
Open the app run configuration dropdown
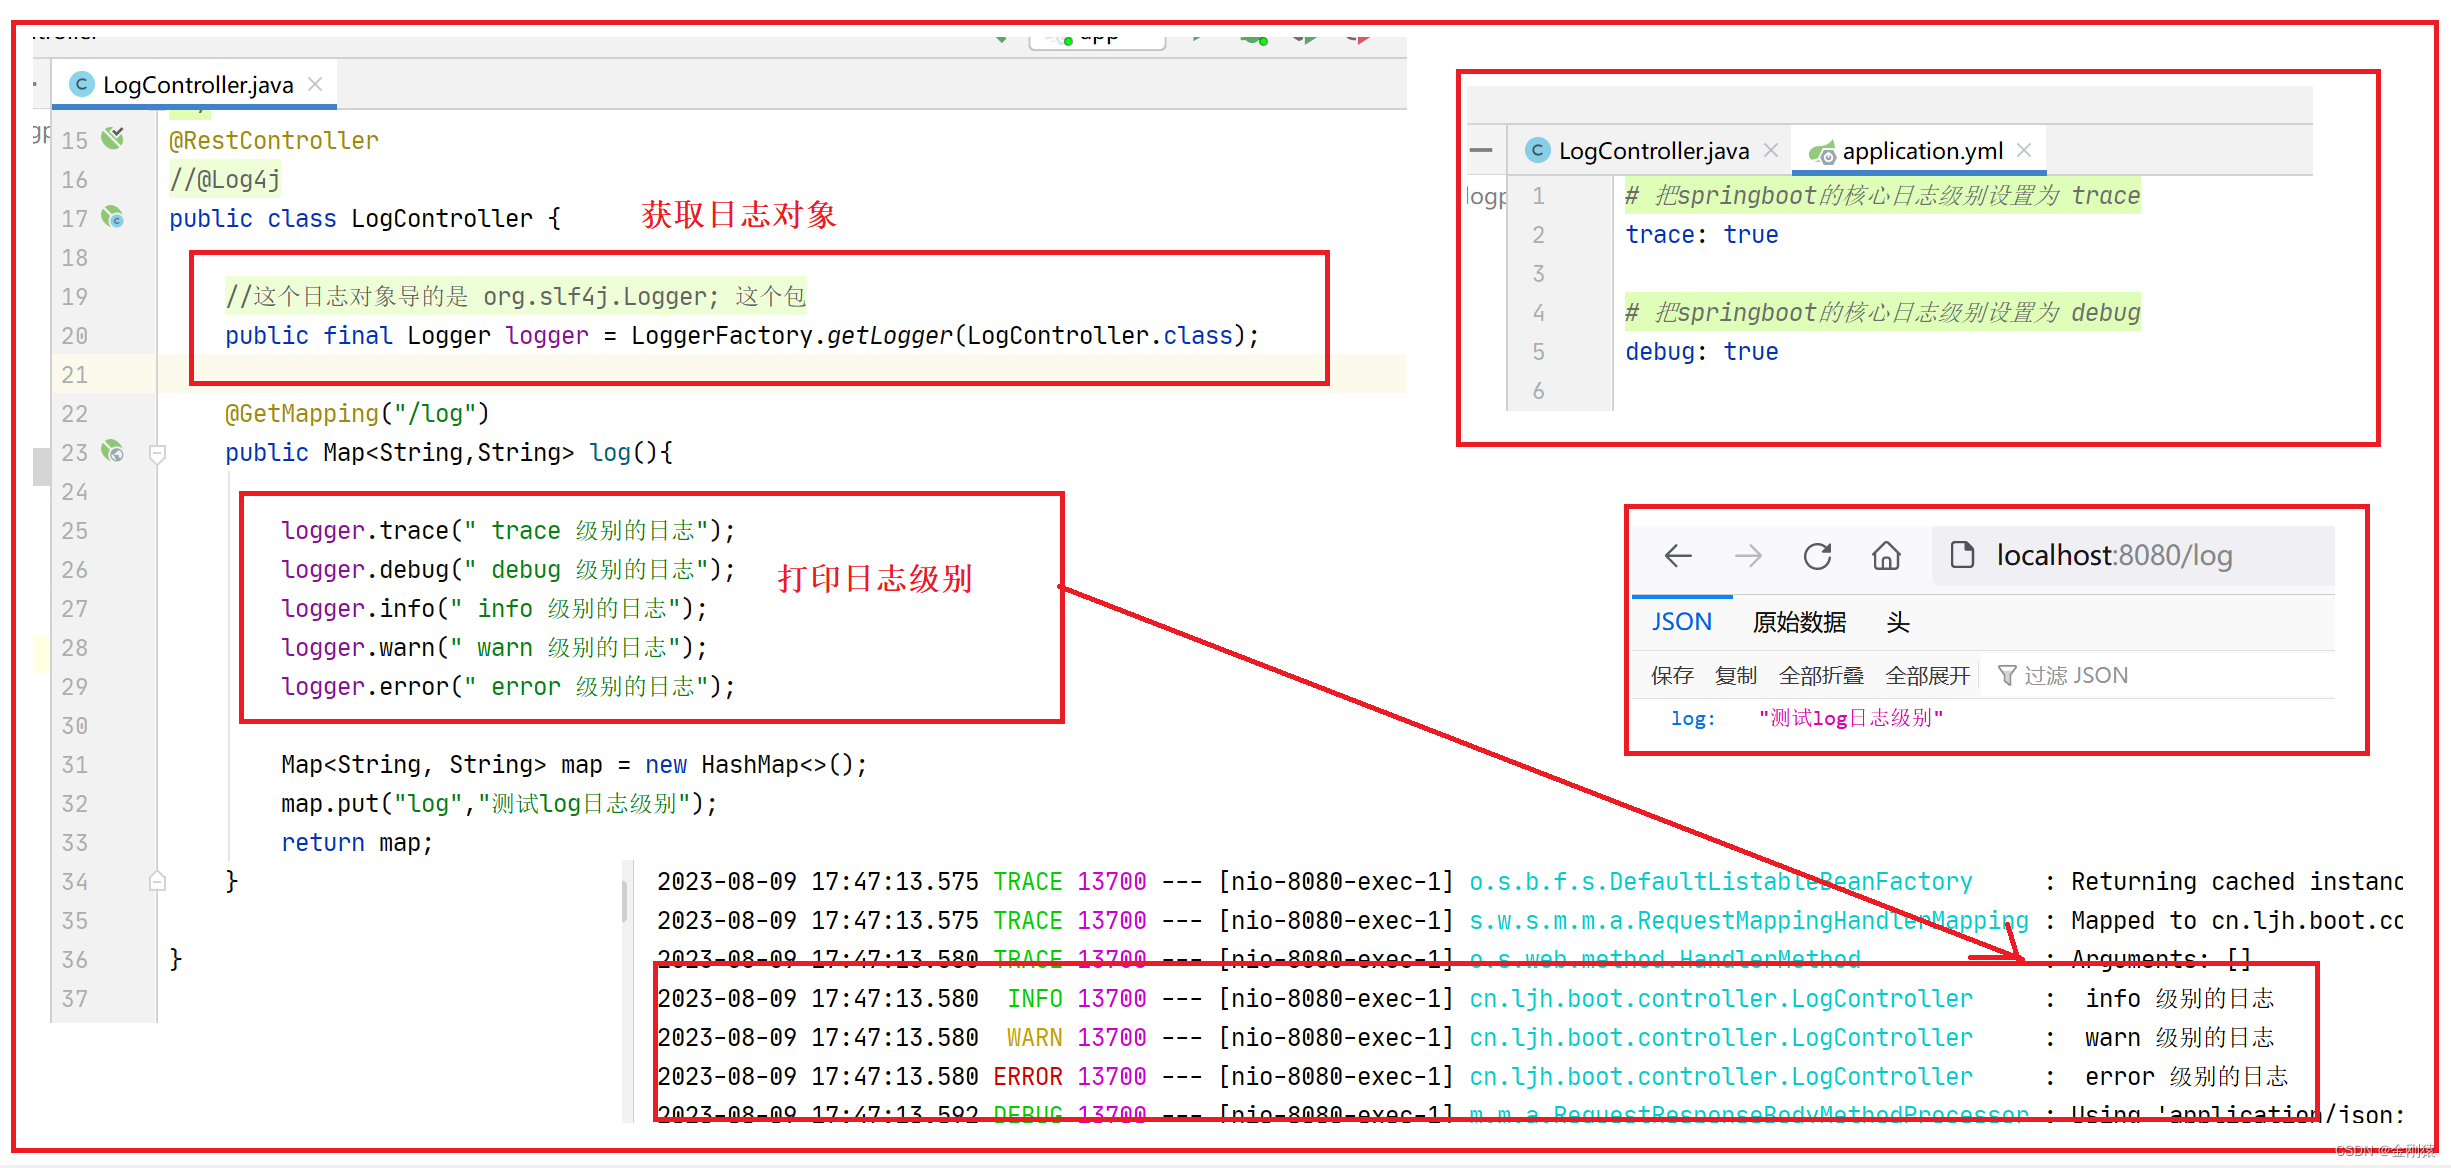[x=1098, y=38]
